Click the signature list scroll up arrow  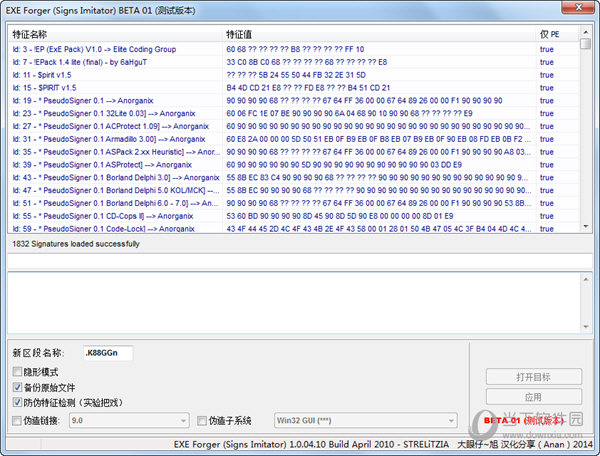(x=585, y=32)
